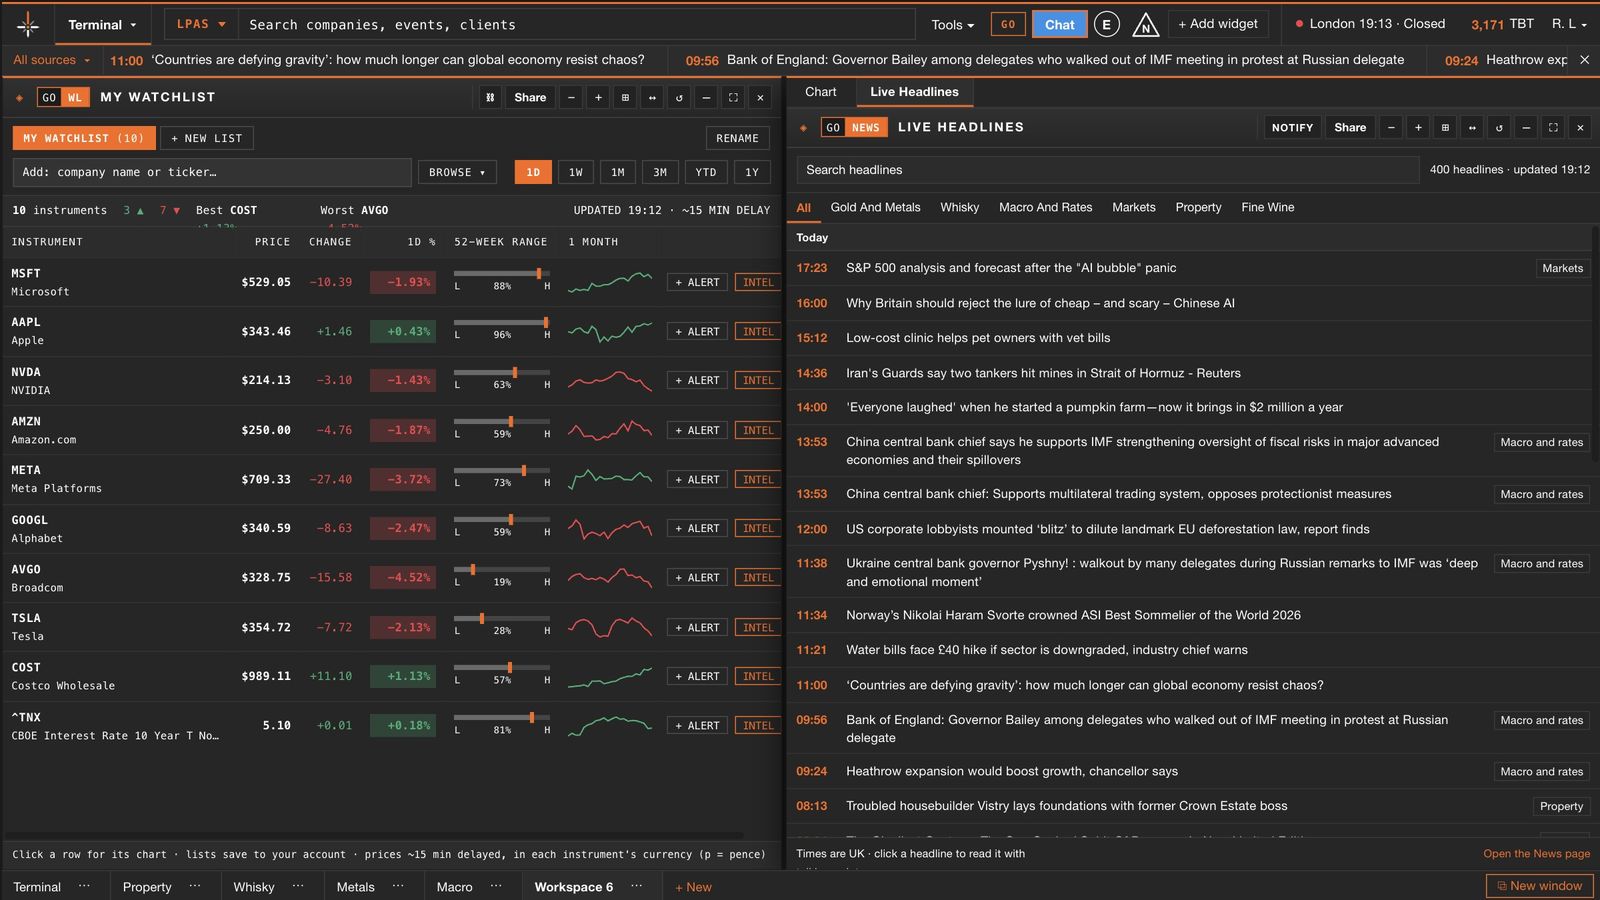Screen dimensions: 1600x900
Task: Click the blue Chat button
Action: pyautogui.click(x=1060, y=25)
